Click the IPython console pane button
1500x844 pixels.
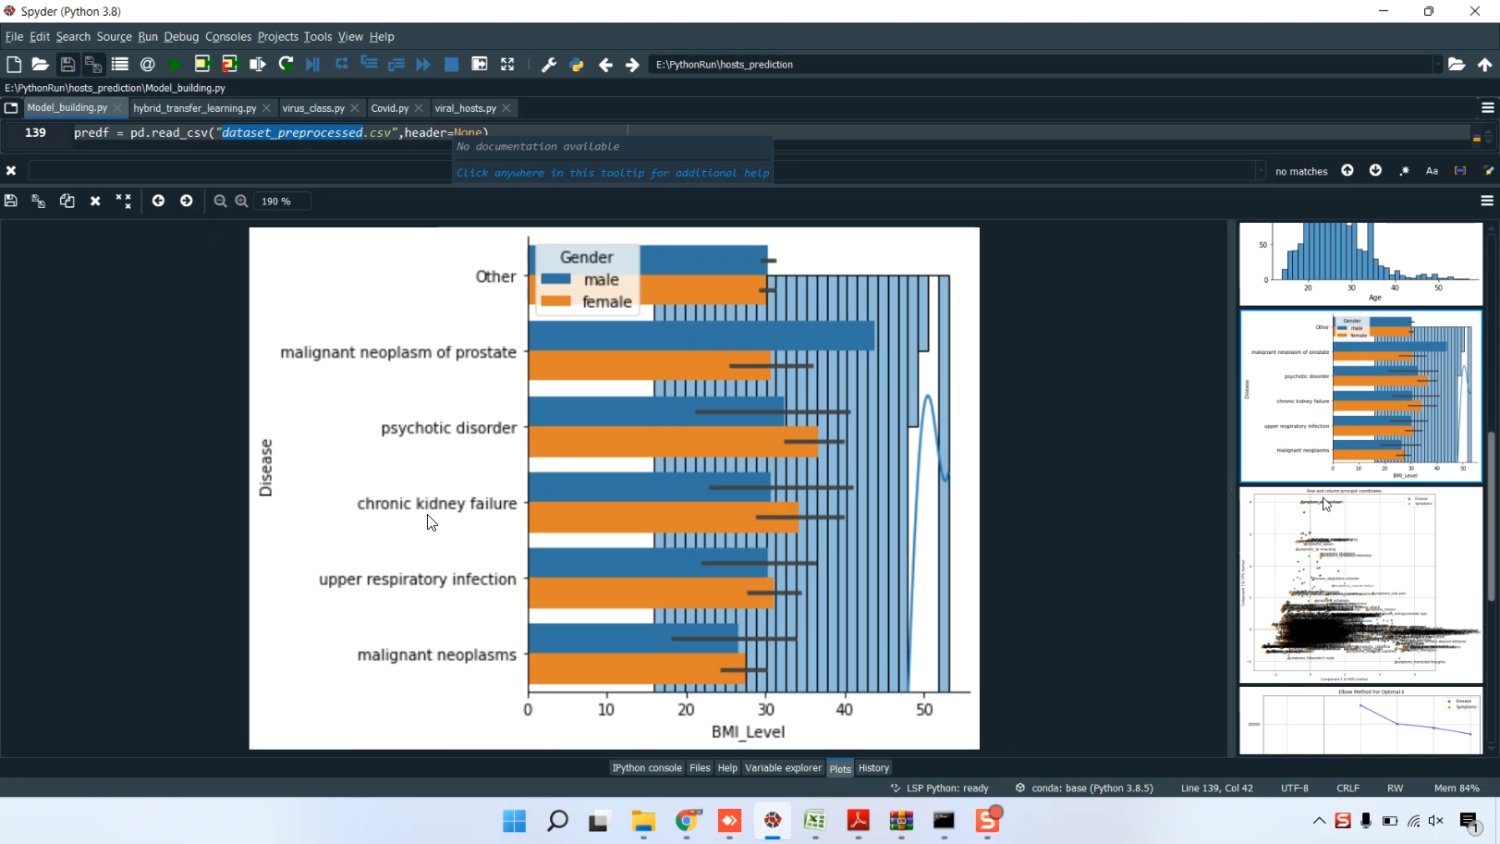646,768
